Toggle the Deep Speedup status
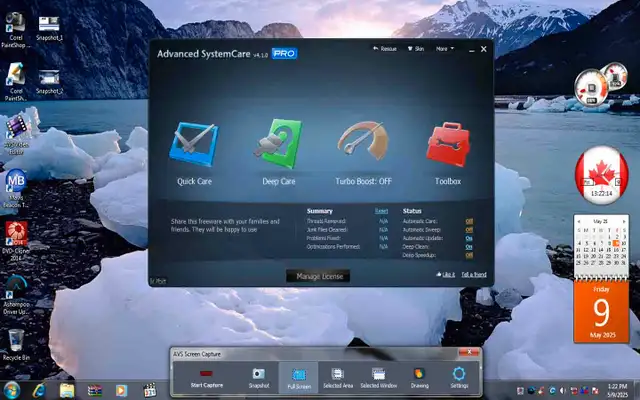This screenshot has width=640, height=400. [x=469, y=255]
